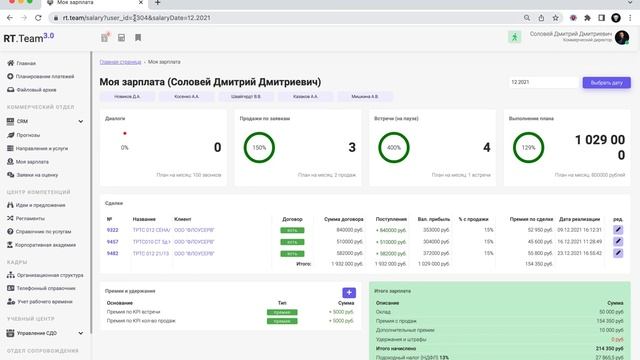This screenshot has height=360, width=640.
Task: Click the Идеи и предложения binoculars icon
Action: [10, 205]
